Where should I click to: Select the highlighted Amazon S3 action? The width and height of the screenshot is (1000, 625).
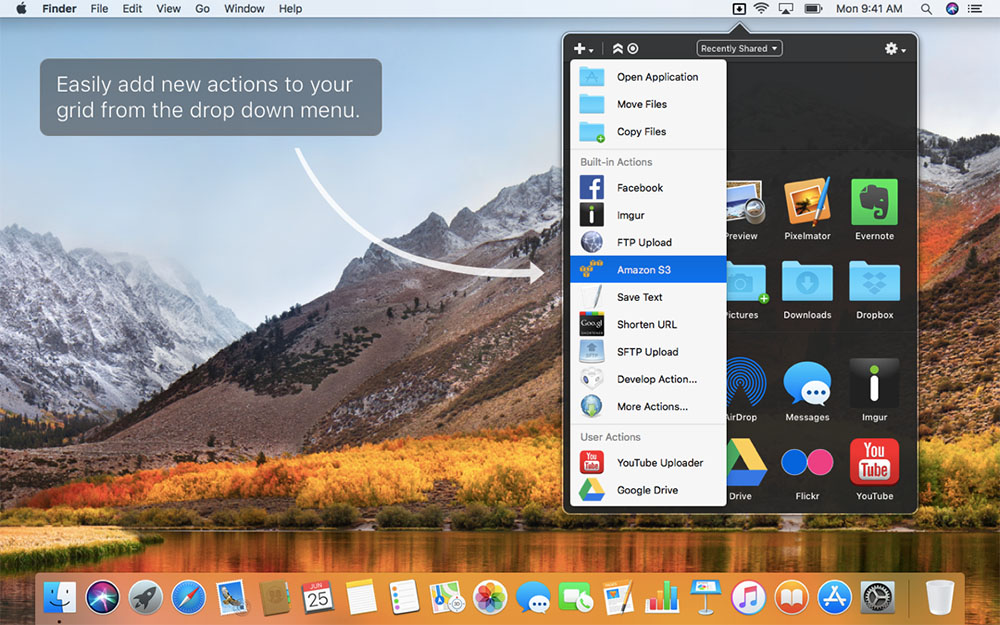click(648, 269)
